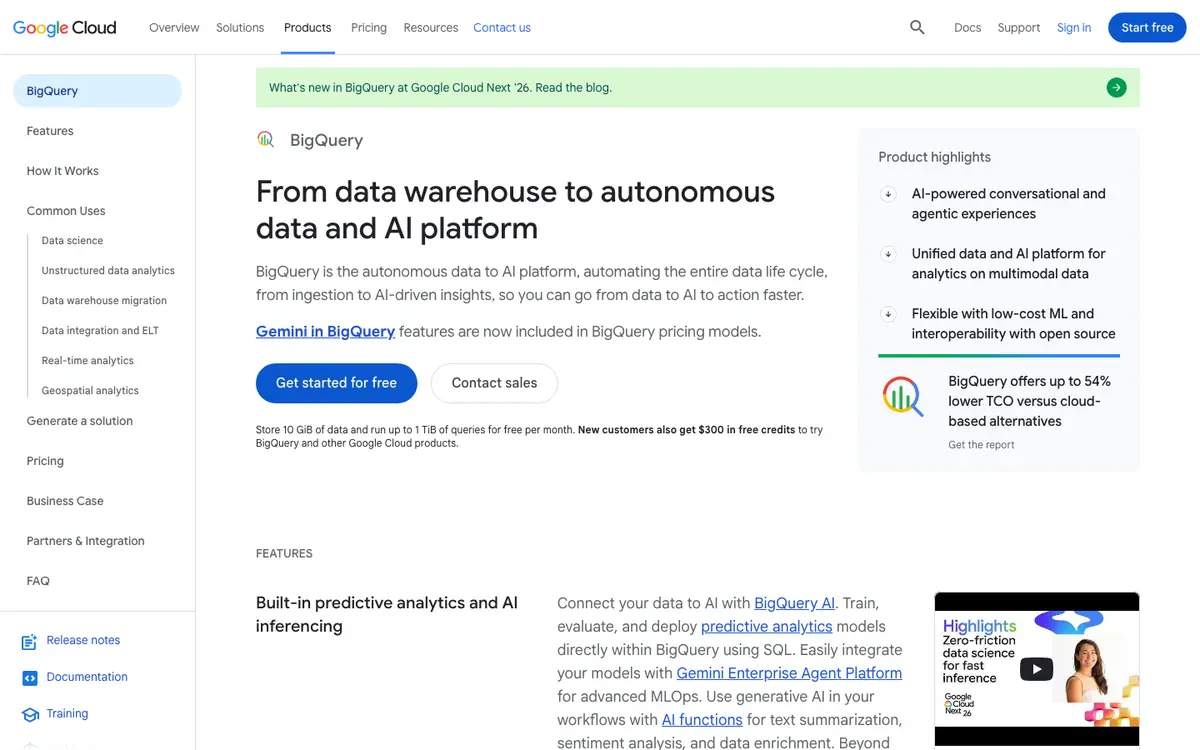Viewport: 1200px width, 750px height.
Task: Select Geospatial analytics in the sidebar
Action: tap(90, 391)
